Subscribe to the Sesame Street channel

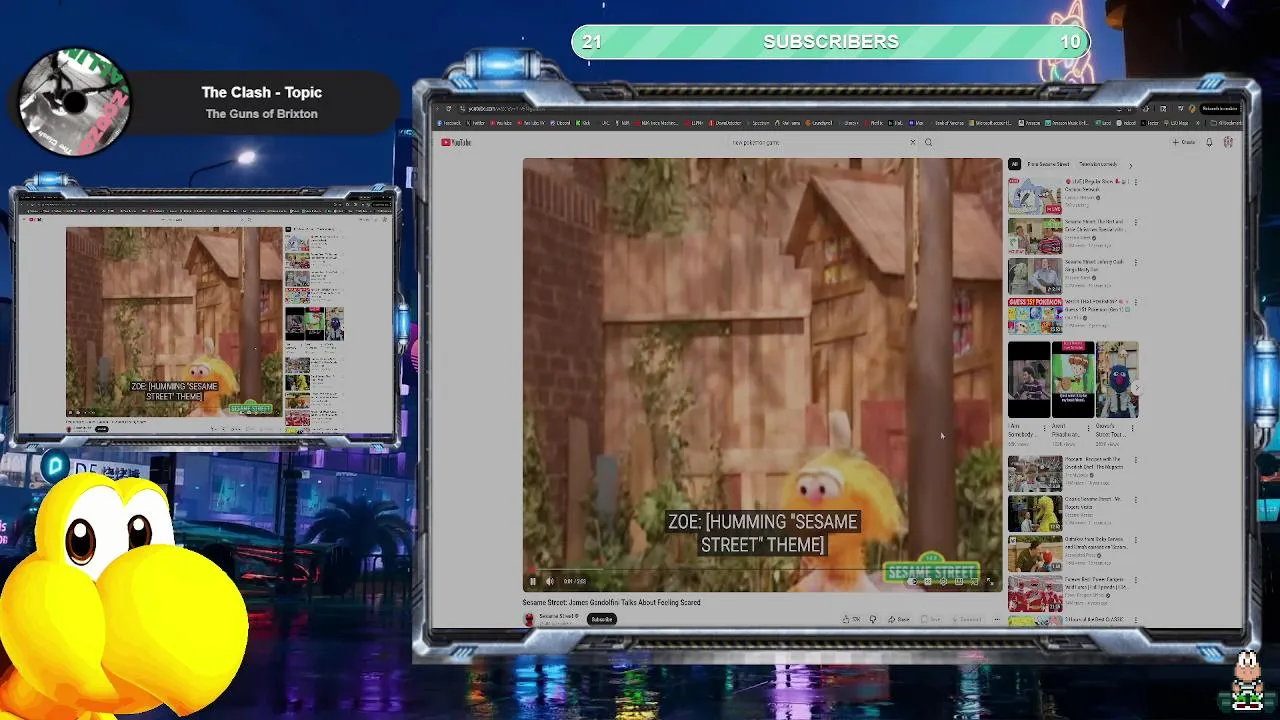601,619
